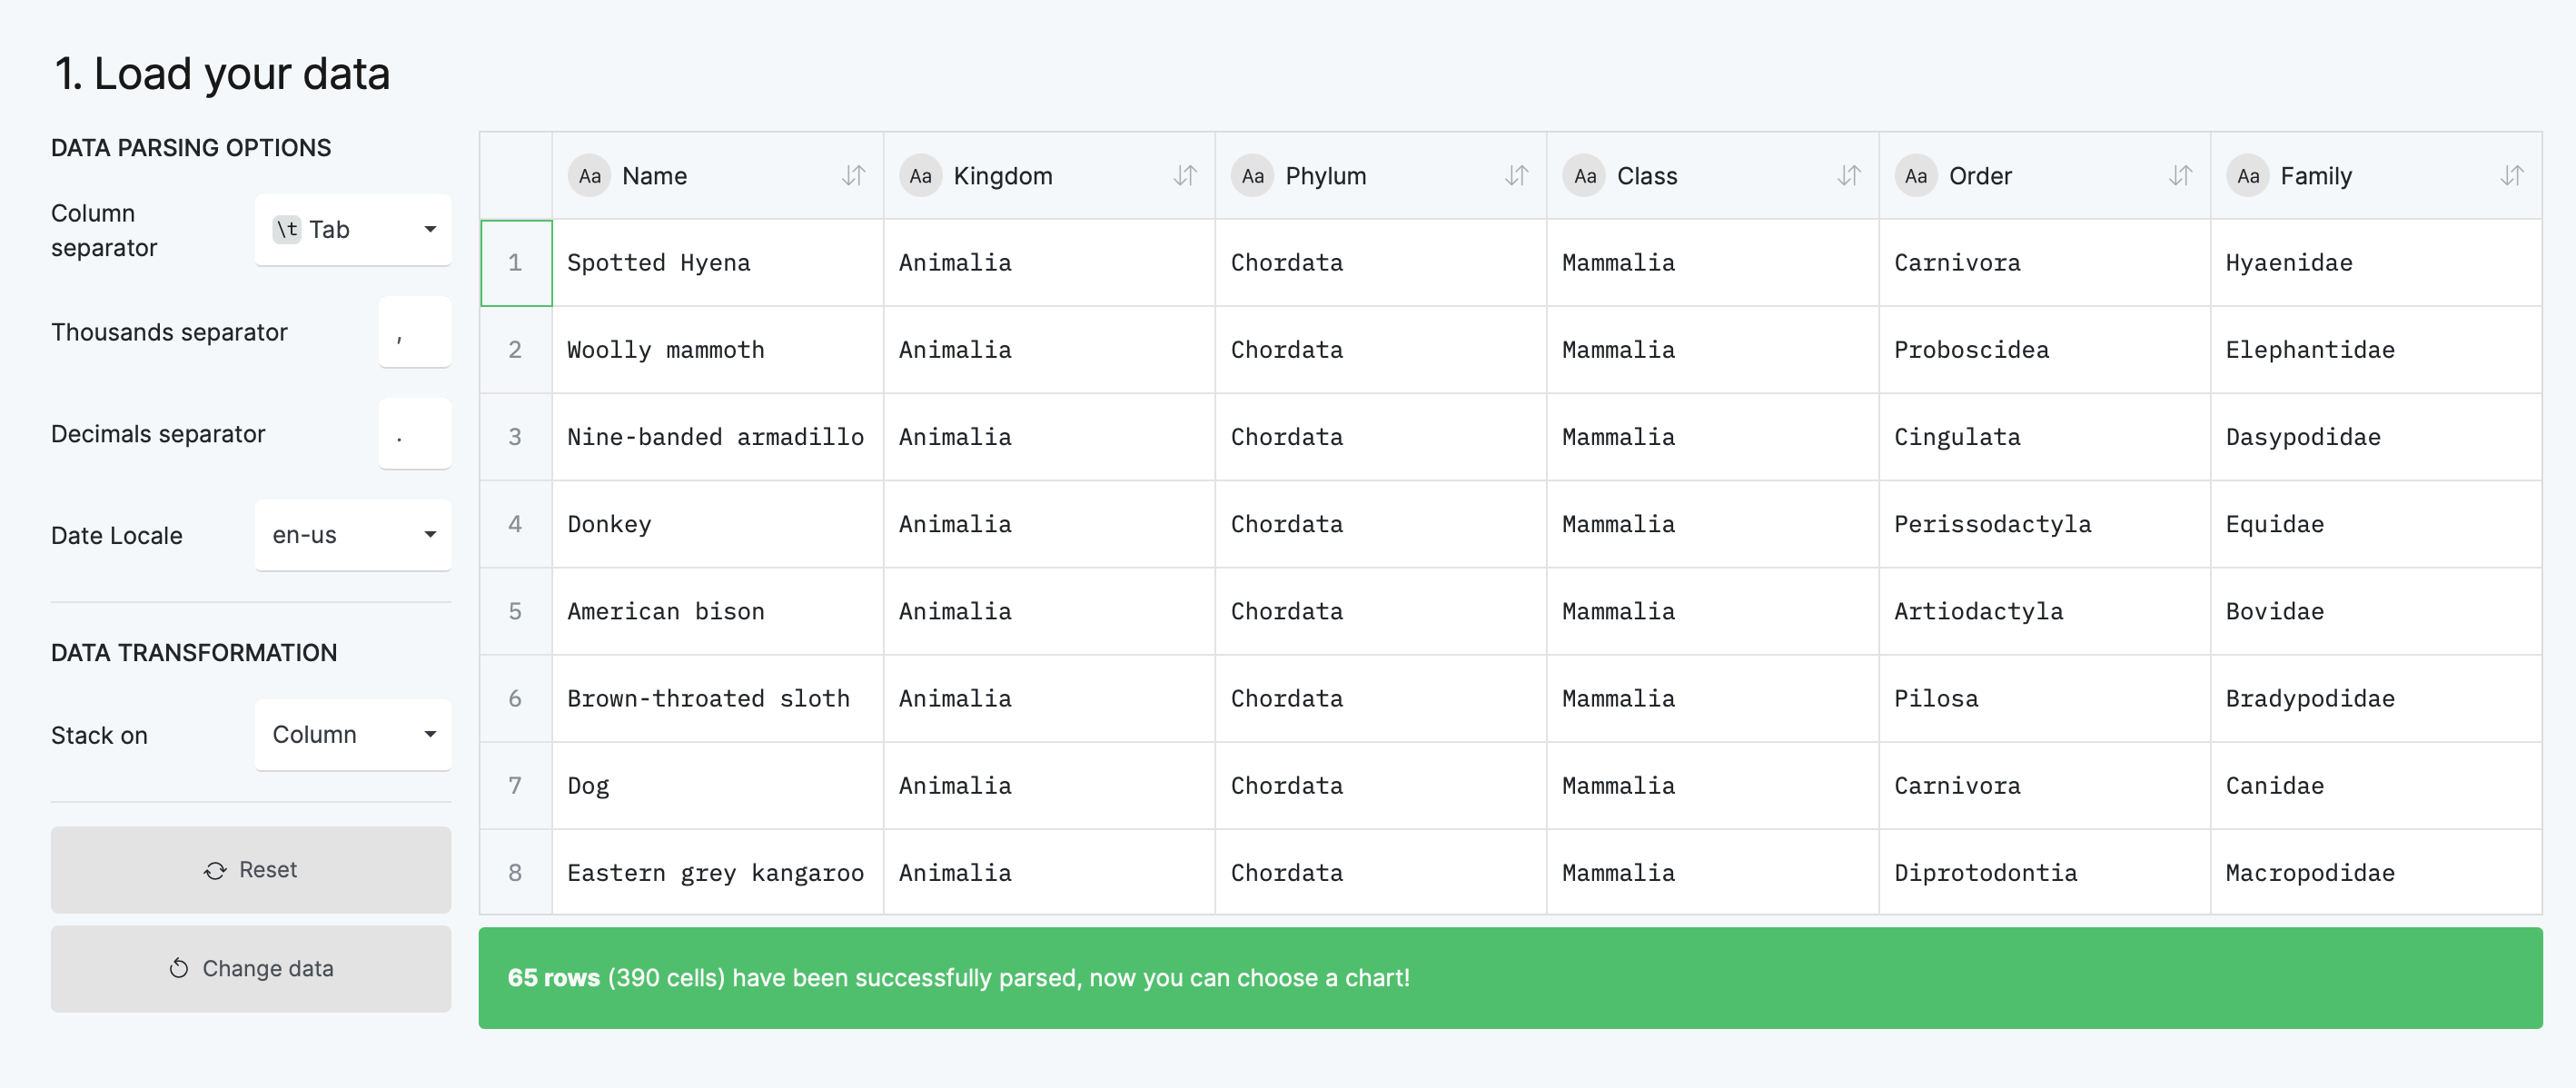The height and width of the screenshot is (1088, 2576).
Task: Click the 'Woolly mammoth' cell
Action: point(718,350)
